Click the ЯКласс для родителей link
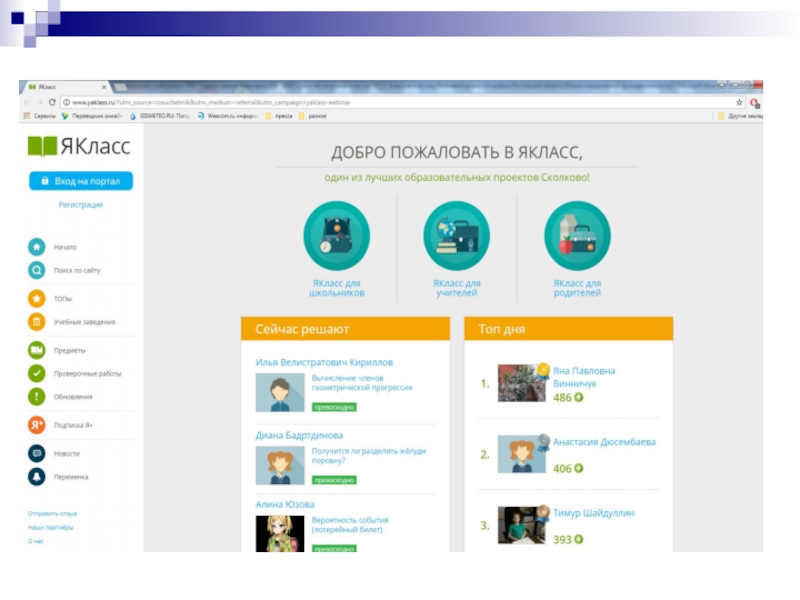The height and width of the screenshot is (600, 800). [x=577, y=288]
